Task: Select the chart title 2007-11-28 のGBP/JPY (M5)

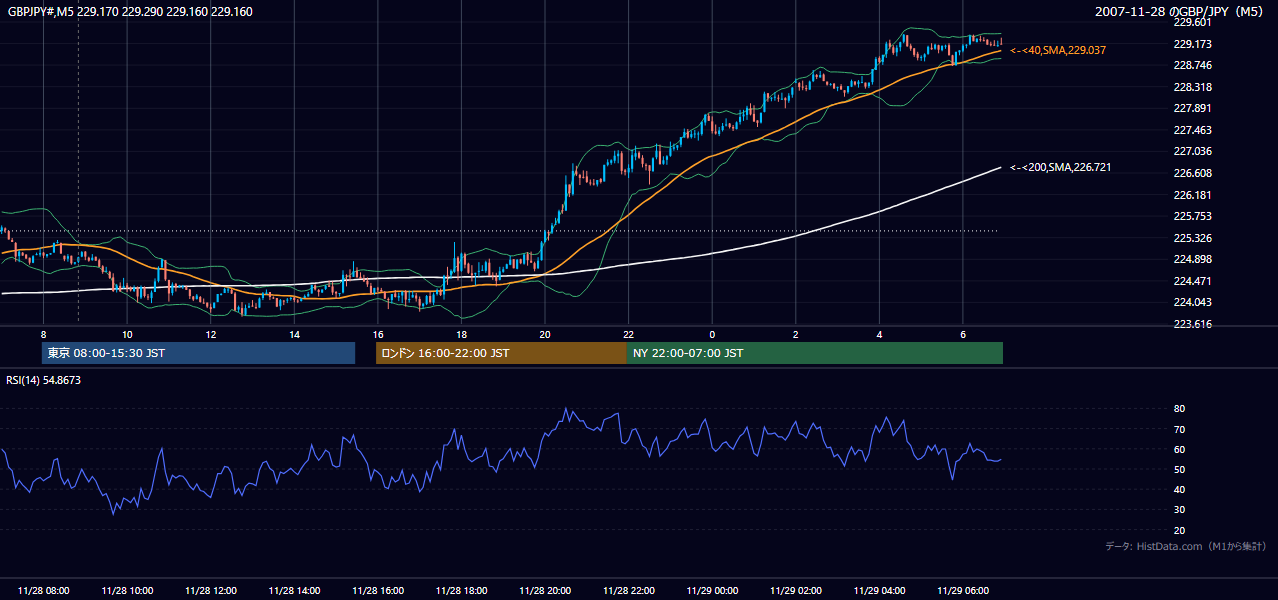Action: click(x=1181, y=12)
